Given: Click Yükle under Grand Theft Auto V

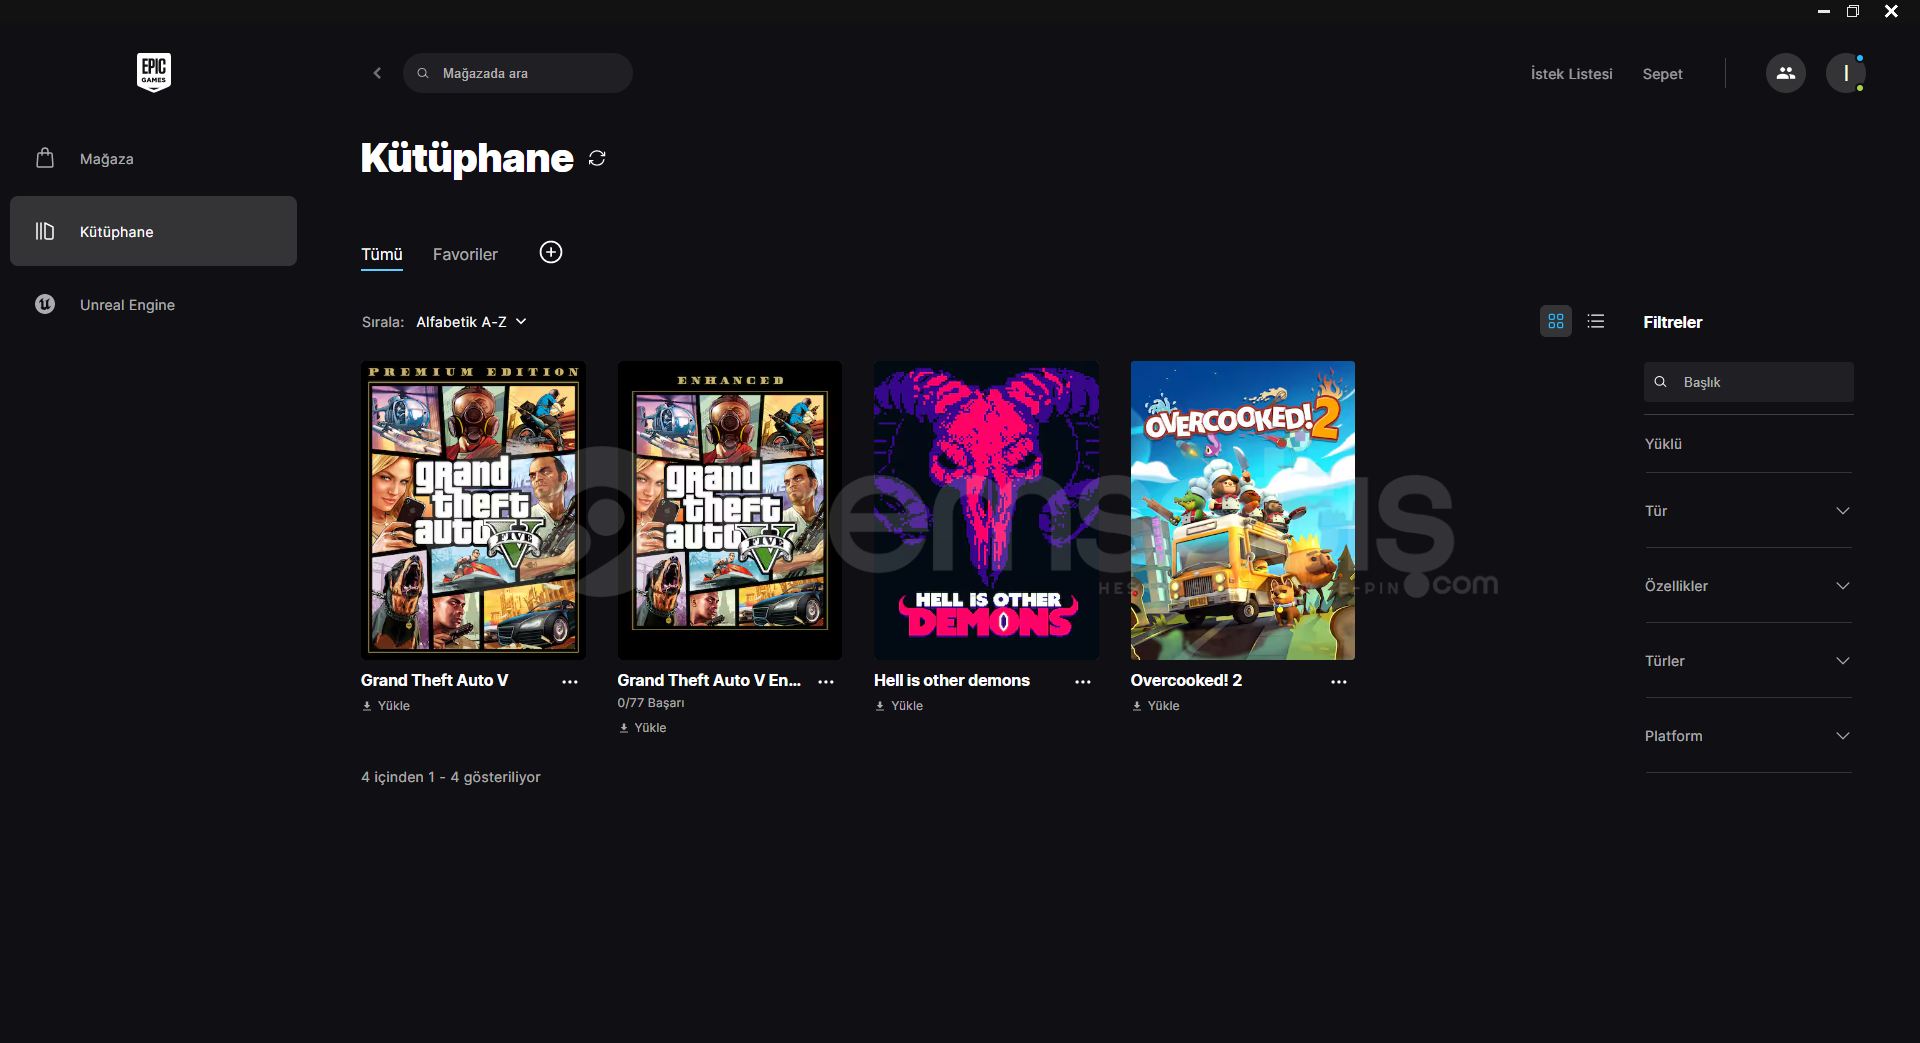Looking at the screenshot, I should 386,706.
